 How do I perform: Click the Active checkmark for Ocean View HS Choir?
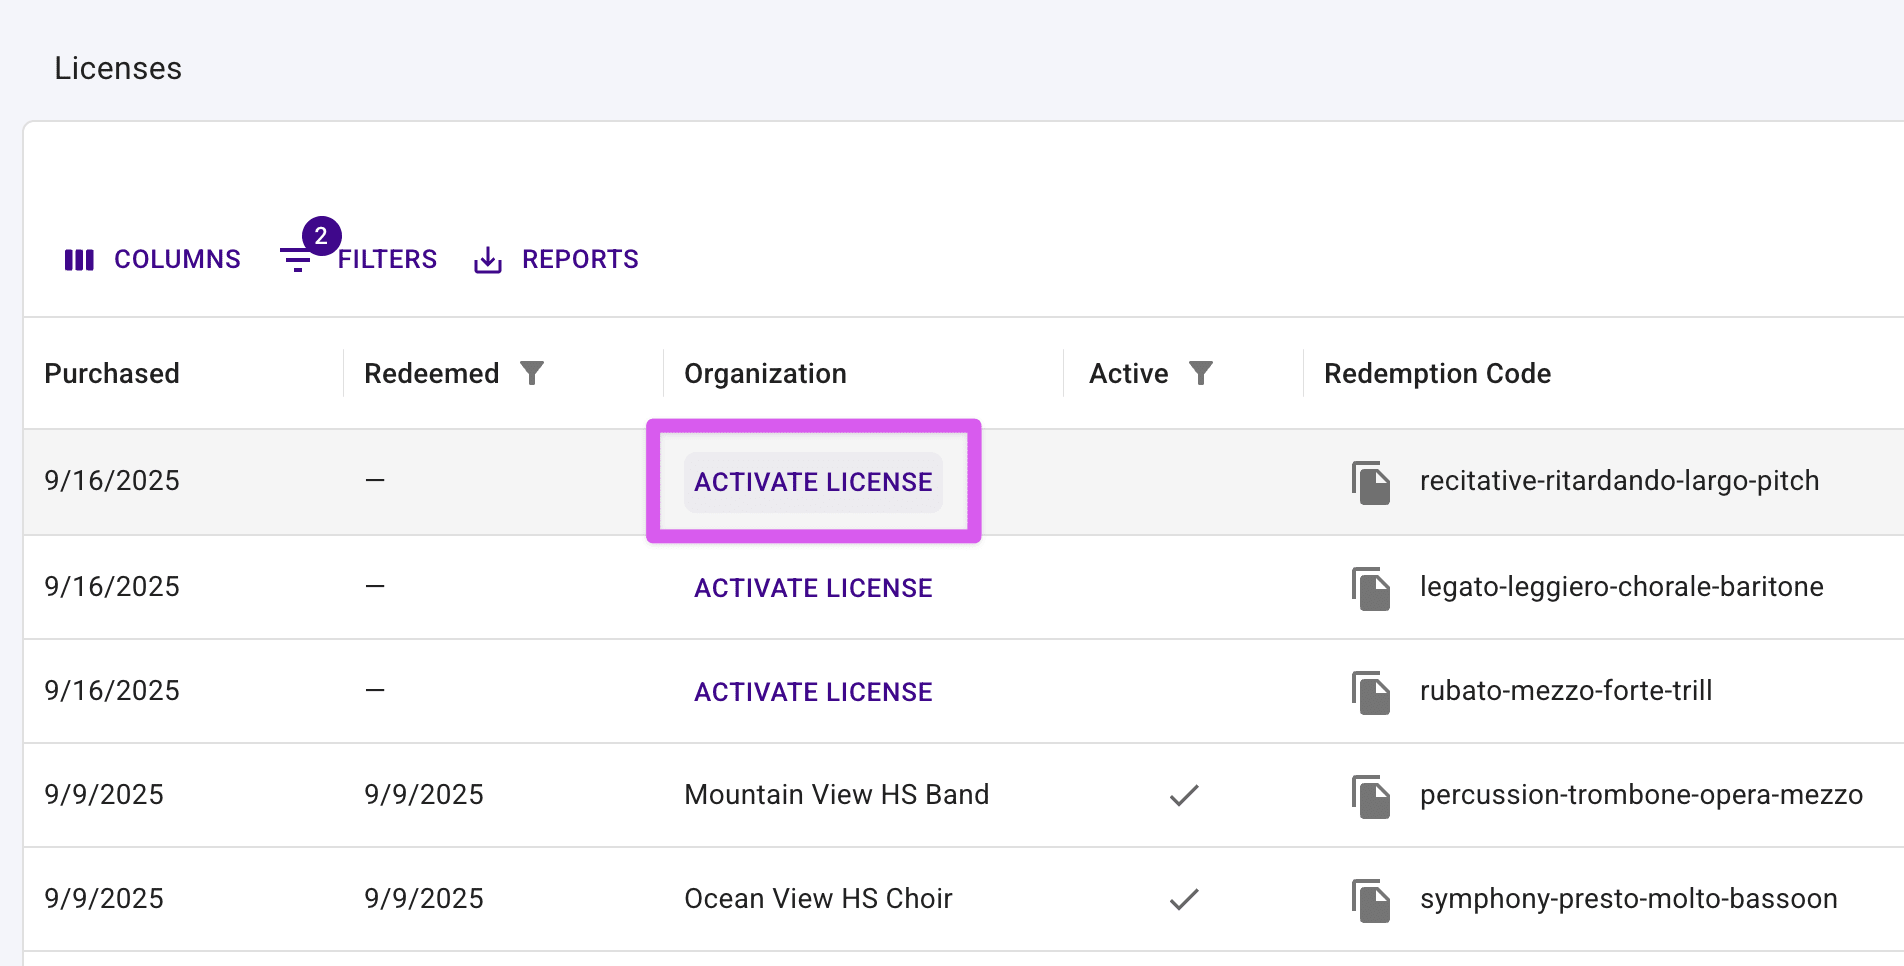[1184, 900]
